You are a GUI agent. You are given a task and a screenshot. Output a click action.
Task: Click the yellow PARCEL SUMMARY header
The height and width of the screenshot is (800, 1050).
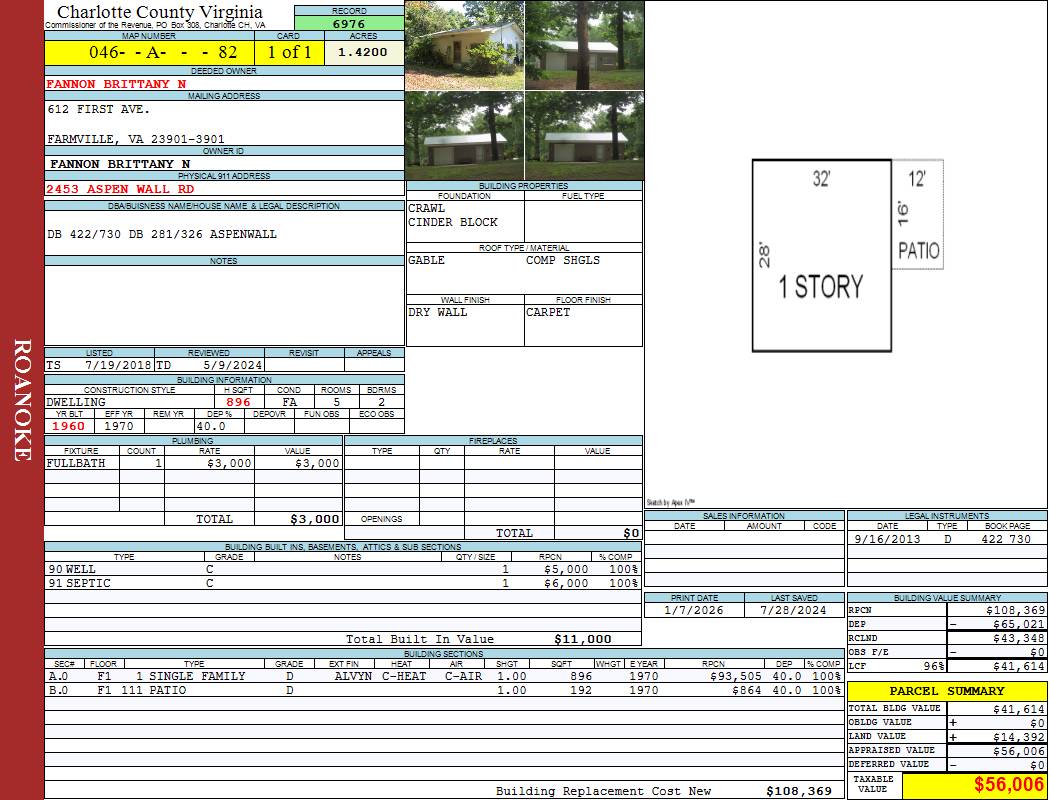click(946, 691)
